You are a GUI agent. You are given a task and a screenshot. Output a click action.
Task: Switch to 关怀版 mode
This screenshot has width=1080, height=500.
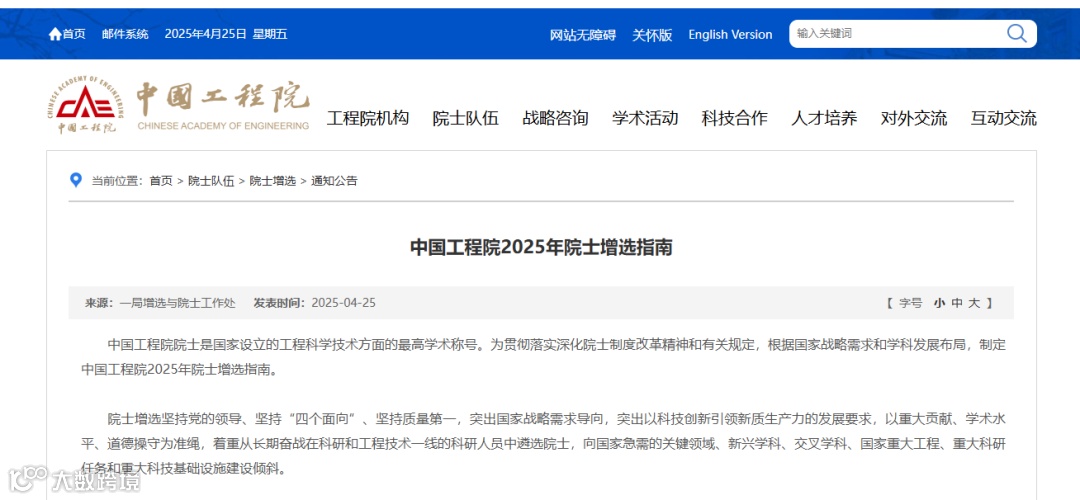pyautogui.click(x=652, y=35)
